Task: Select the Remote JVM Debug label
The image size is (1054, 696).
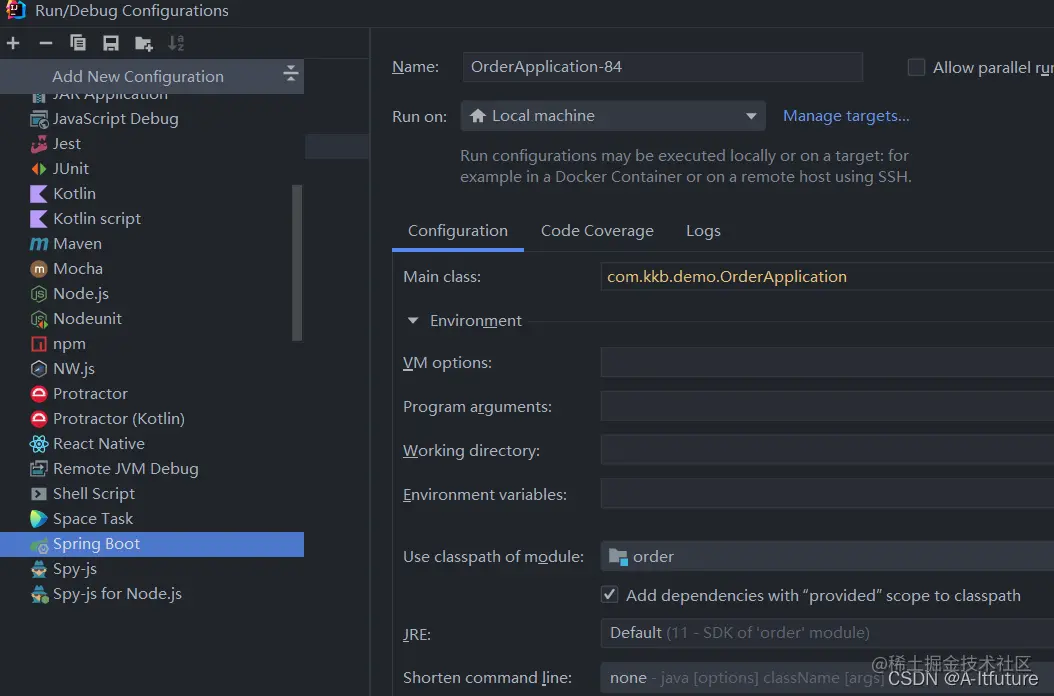Action: [x=126, y=469]
